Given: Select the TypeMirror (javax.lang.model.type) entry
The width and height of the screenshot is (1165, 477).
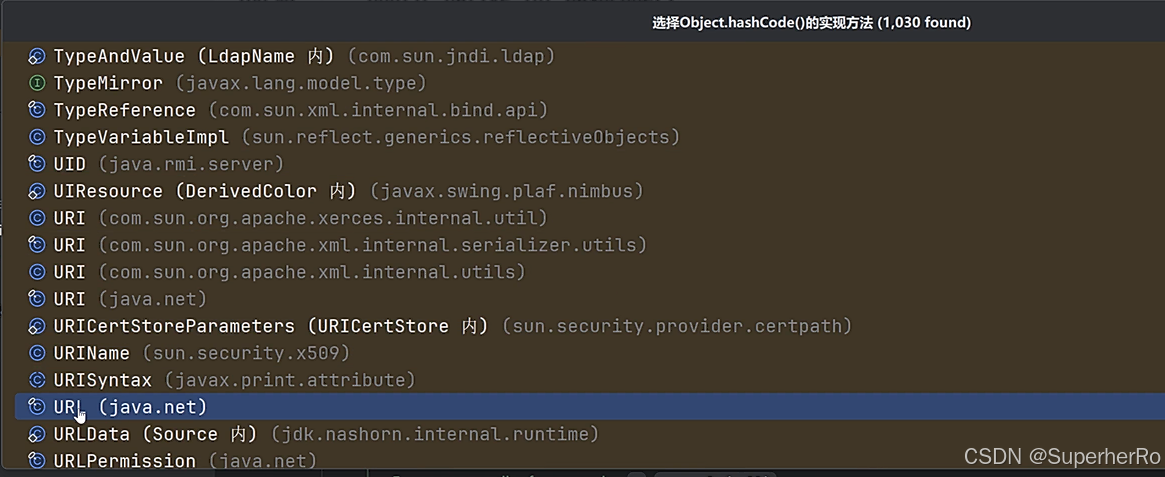Looking at the screenshot, I should [x=582, y=83].
